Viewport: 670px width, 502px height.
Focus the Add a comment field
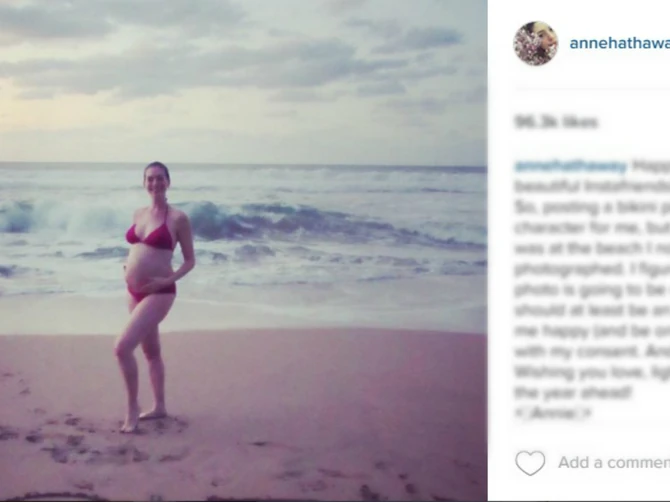coord(614,462)
